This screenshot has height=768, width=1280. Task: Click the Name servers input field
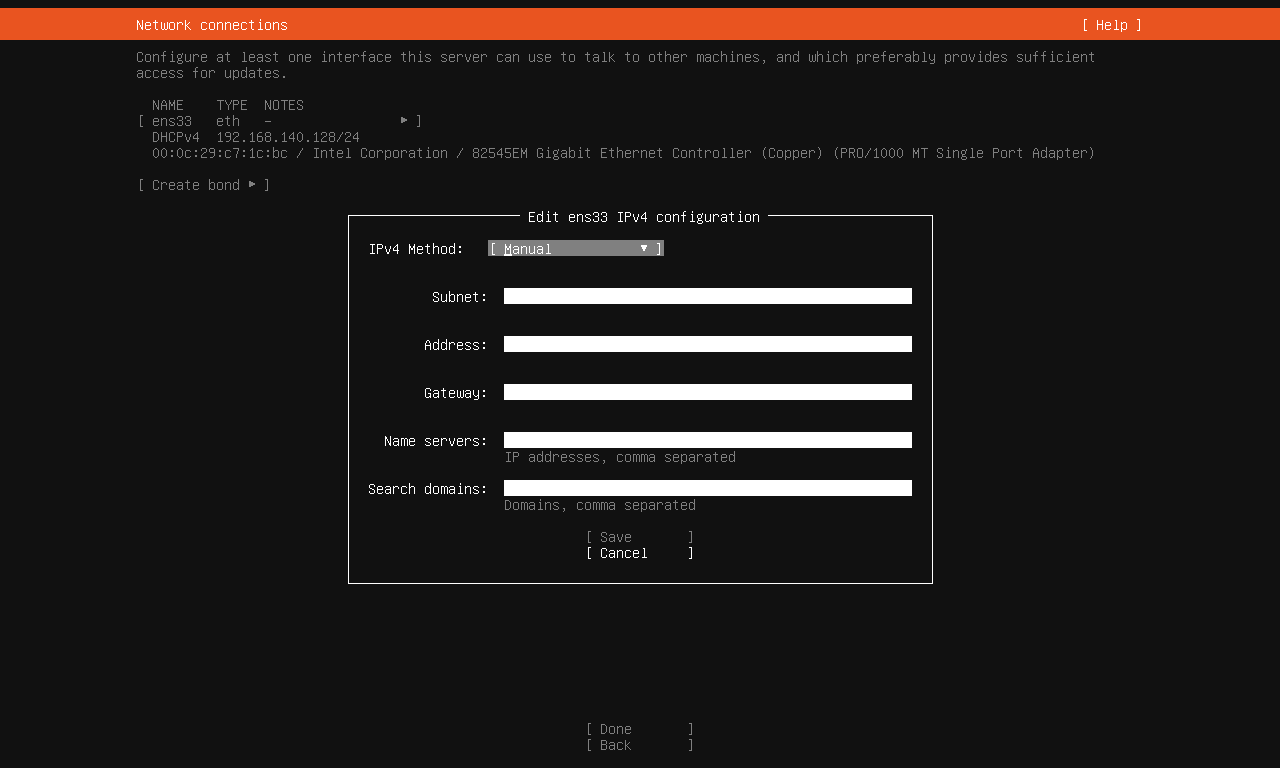click(707, 439)
